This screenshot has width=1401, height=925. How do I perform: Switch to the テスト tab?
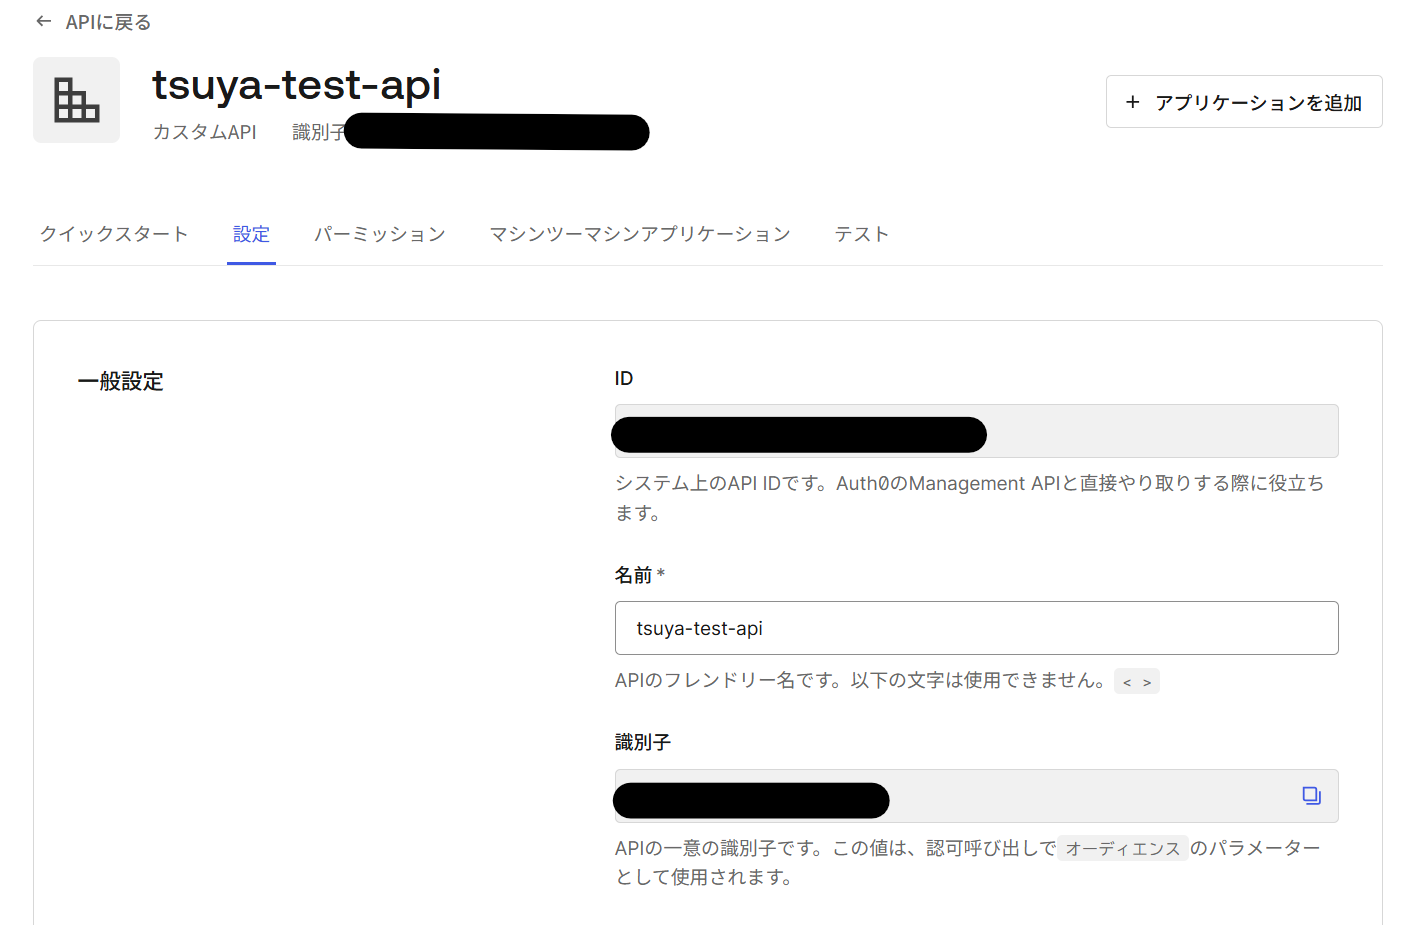point(861,233)
